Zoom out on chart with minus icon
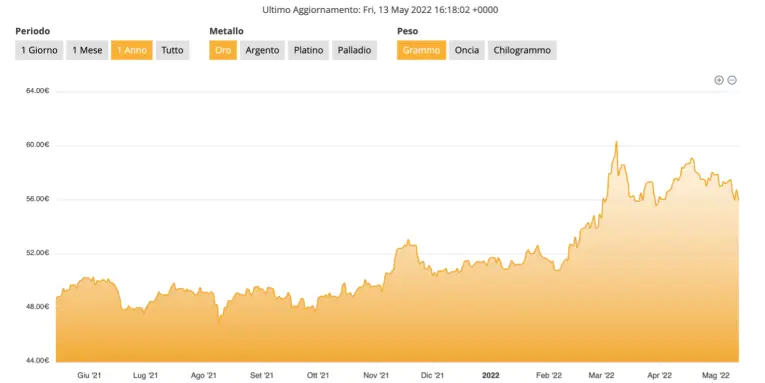The image size is (765, 383). click(732, 80)
